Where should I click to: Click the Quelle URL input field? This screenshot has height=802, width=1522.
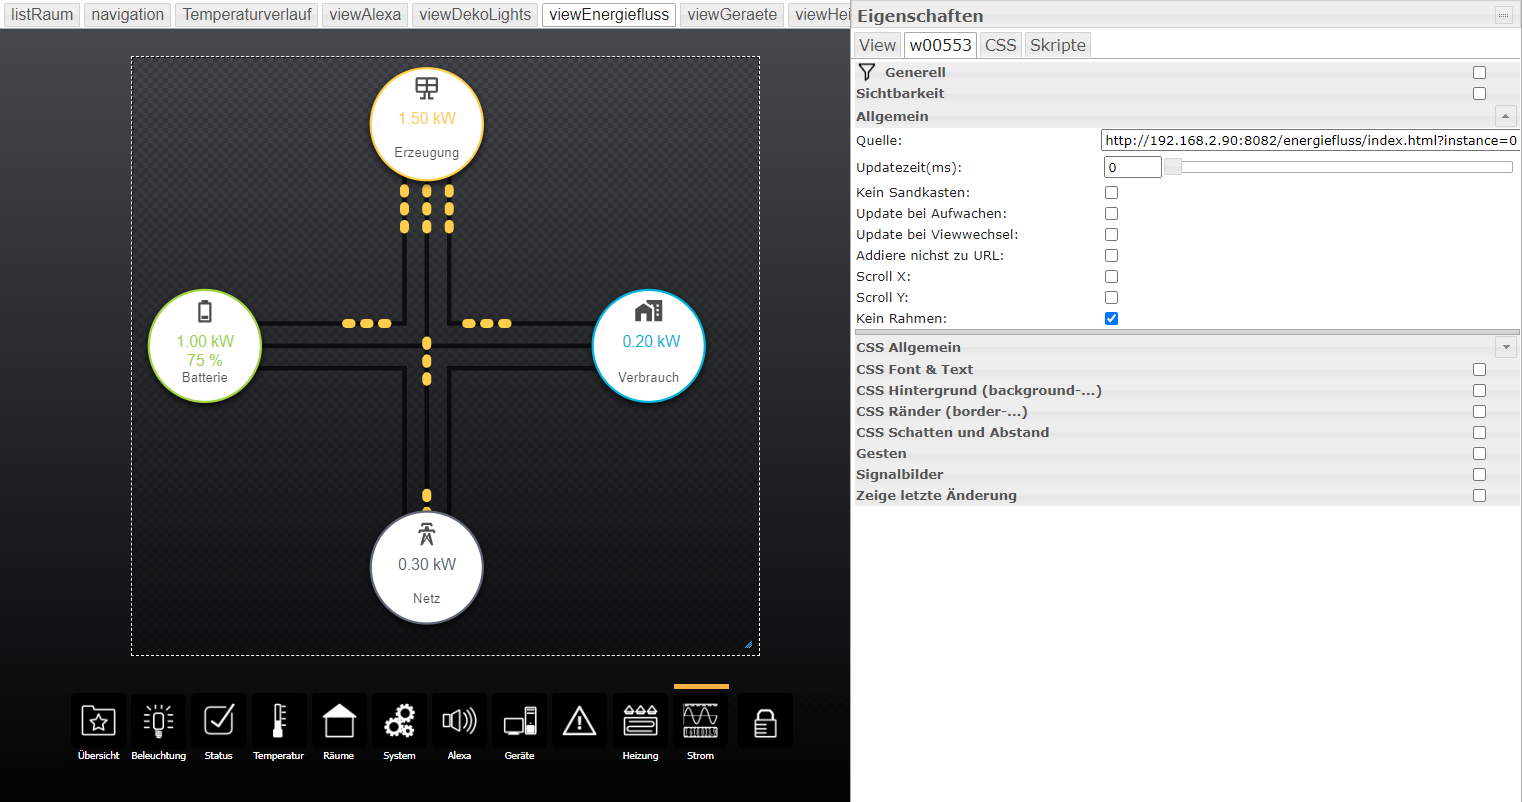(1310, 141)
